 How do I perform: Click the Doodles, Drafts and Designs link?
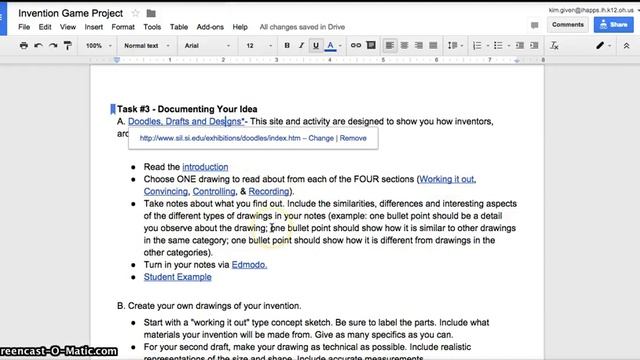point(186,121)
